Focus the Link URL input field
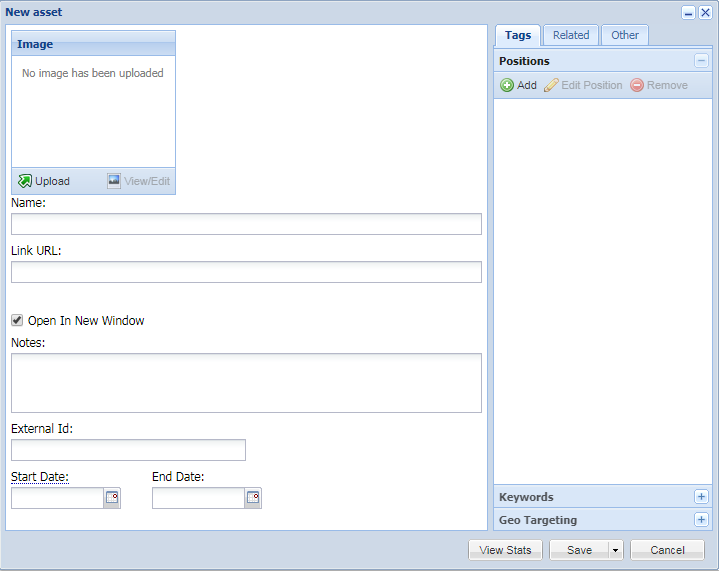 pyautogui.click(x=246, y=272)
